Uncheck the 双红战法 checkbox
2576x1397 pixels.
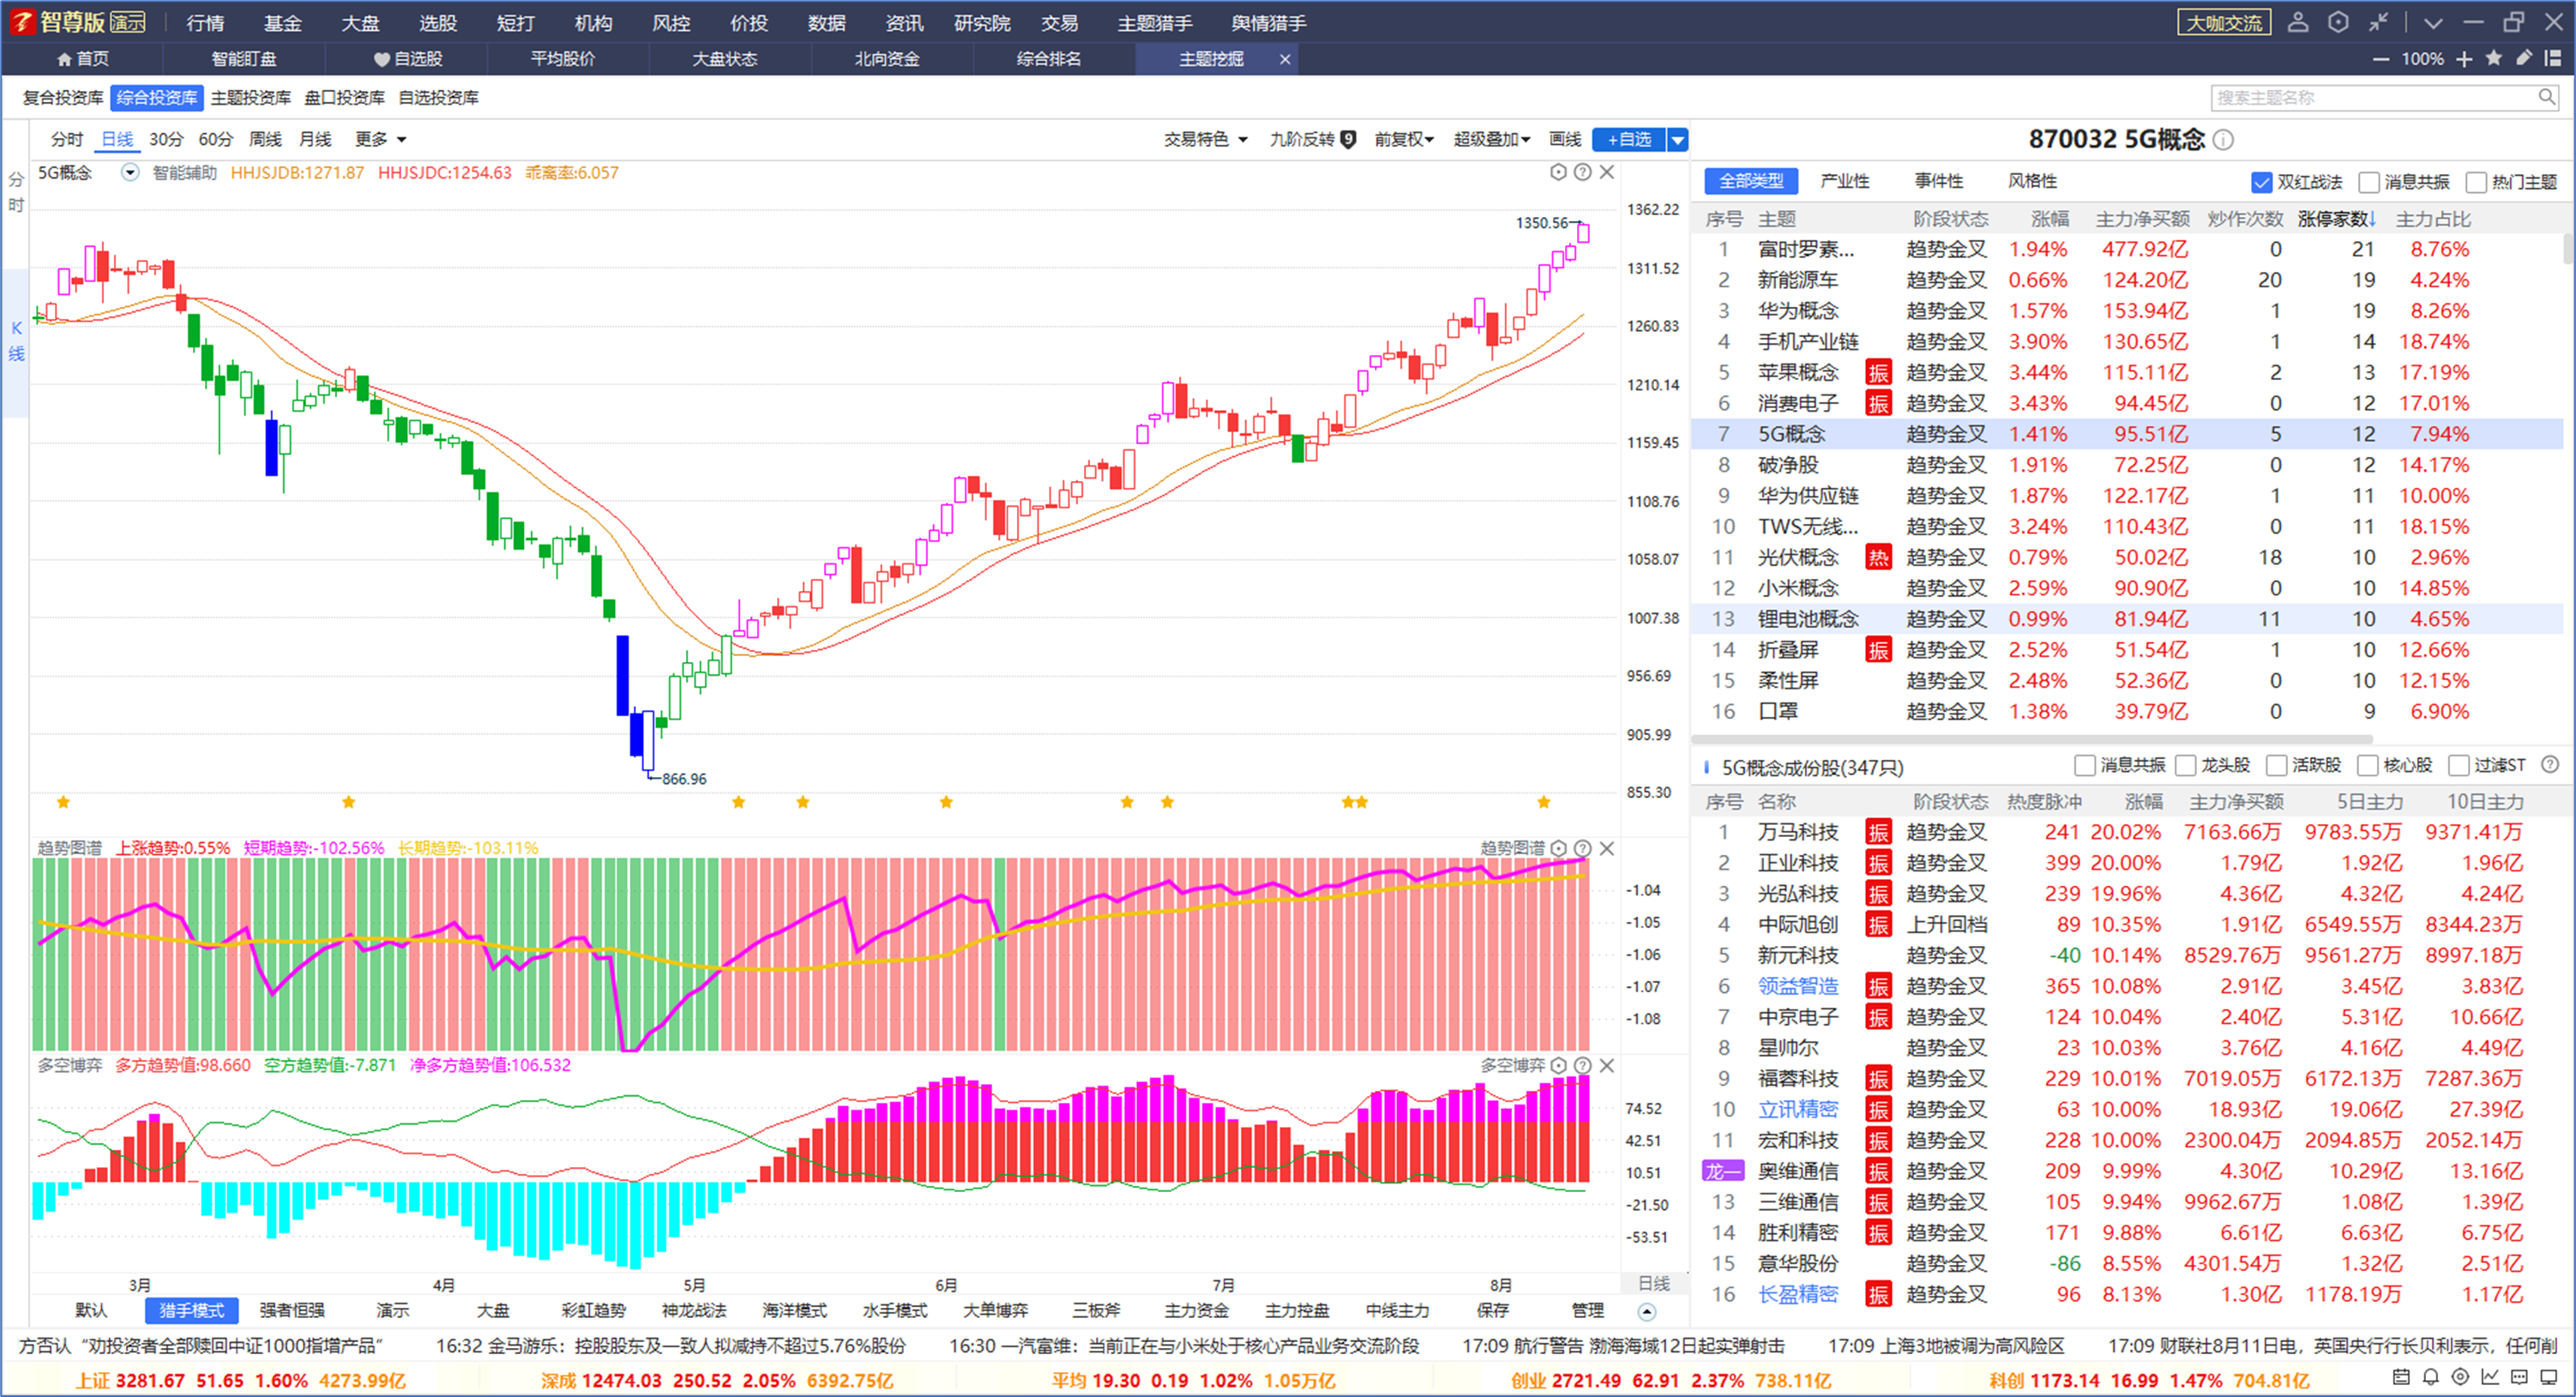2261,182
